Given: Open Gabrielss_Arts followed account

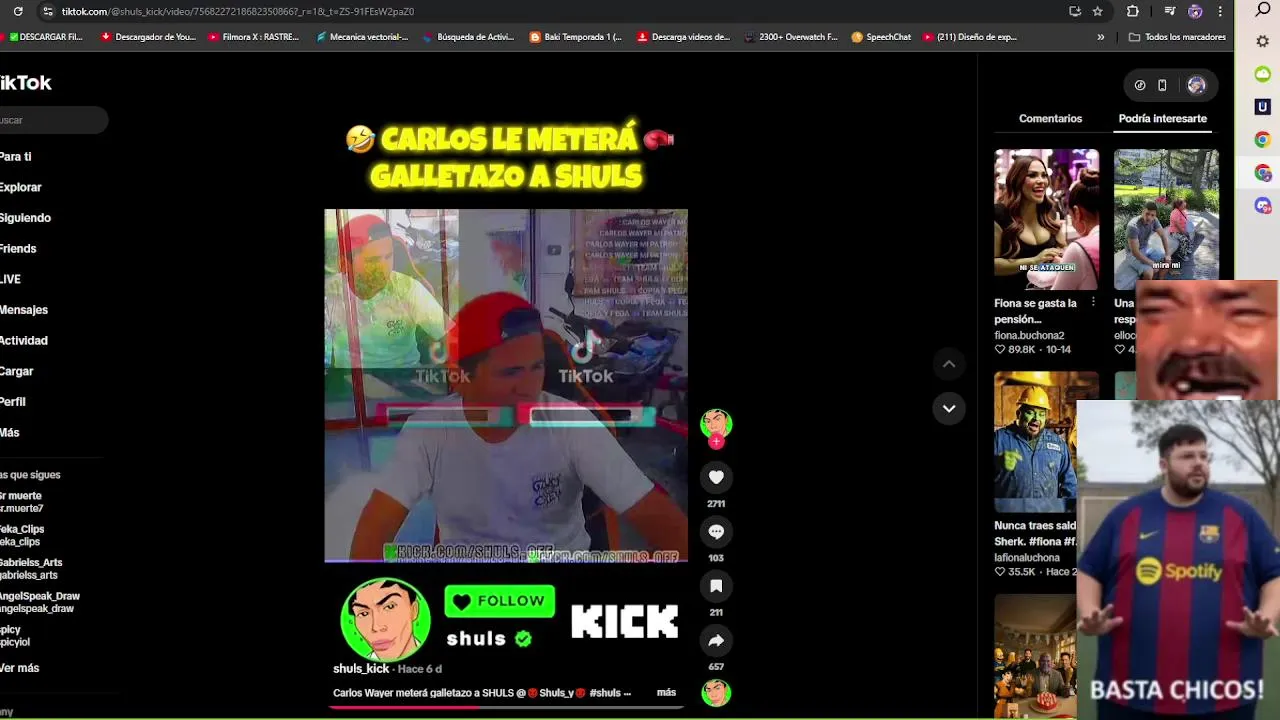Looking at the screenshot, I should pyautogui.click(x=31, y=569).
